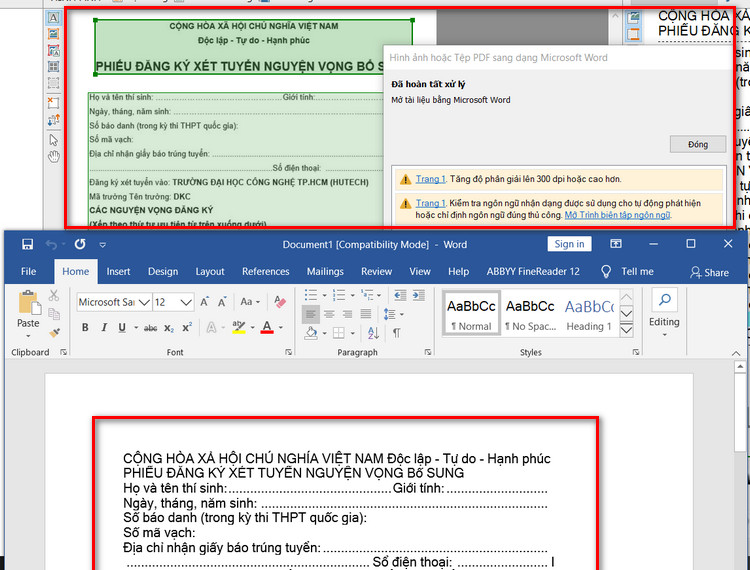Choose the table area tool in FineReader toolbar
The width and height of the screenshot is (750, 570).
click(x=54, y=66)
